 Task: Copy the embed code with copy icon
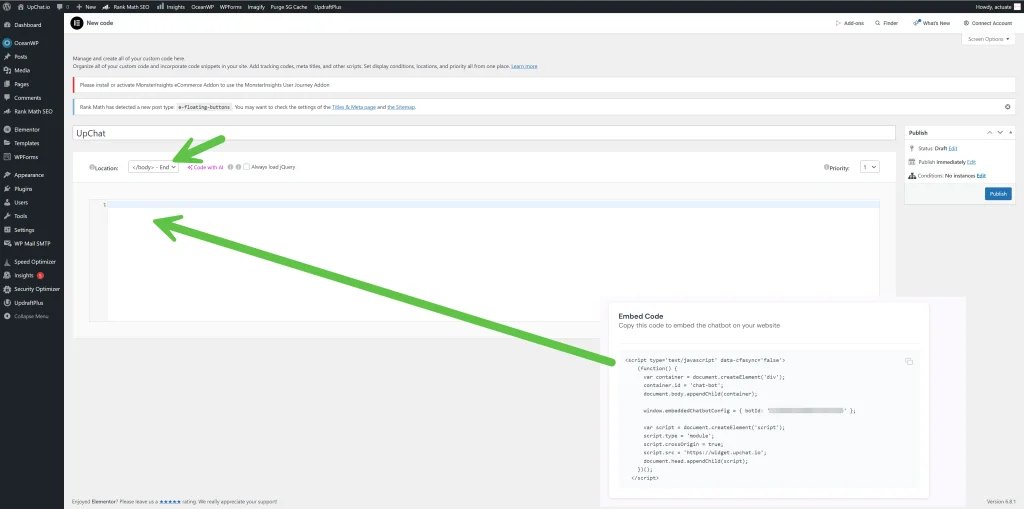pos(908,361)
